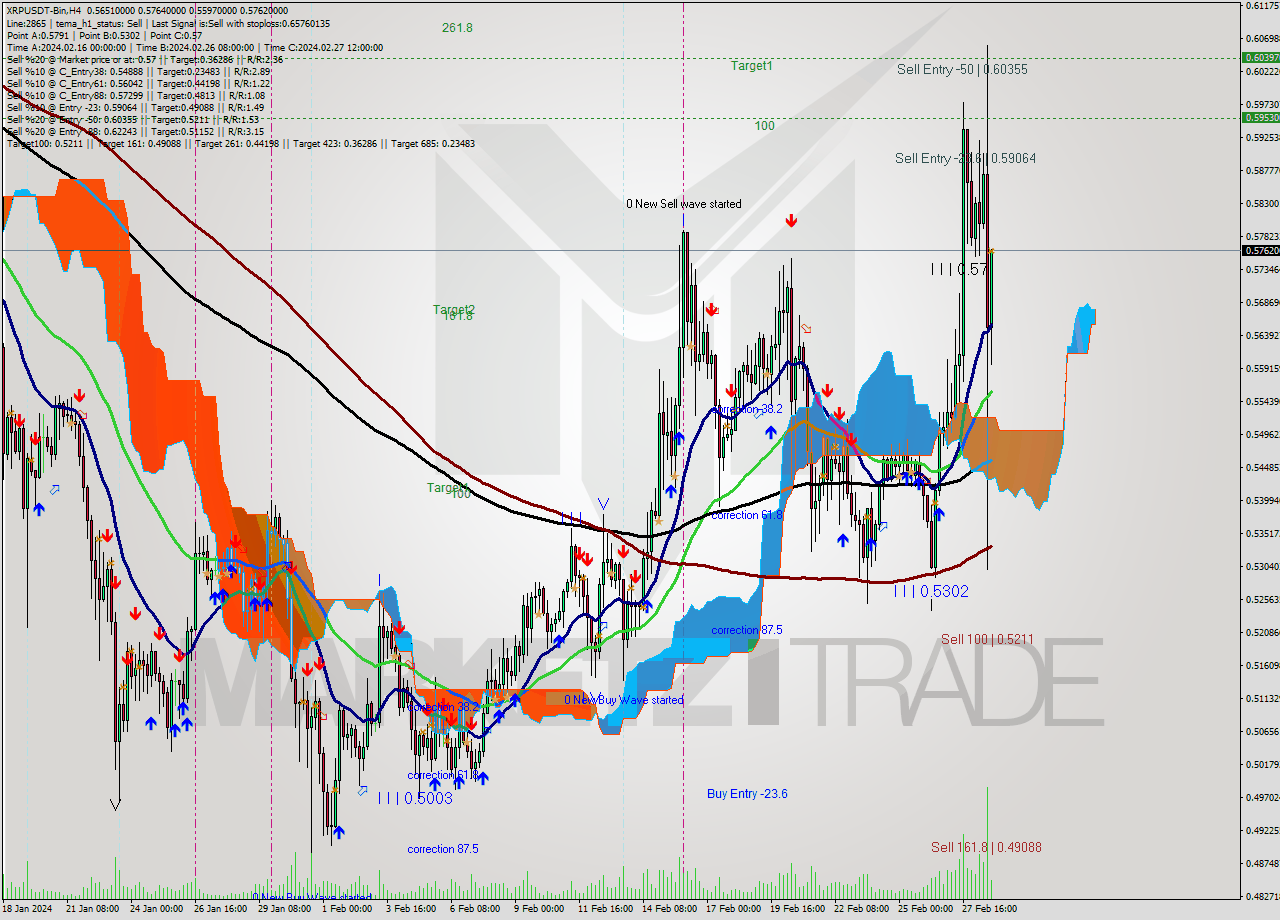
Task: Click the 0.58300 price on the axis
Action: coord(1261,204)
